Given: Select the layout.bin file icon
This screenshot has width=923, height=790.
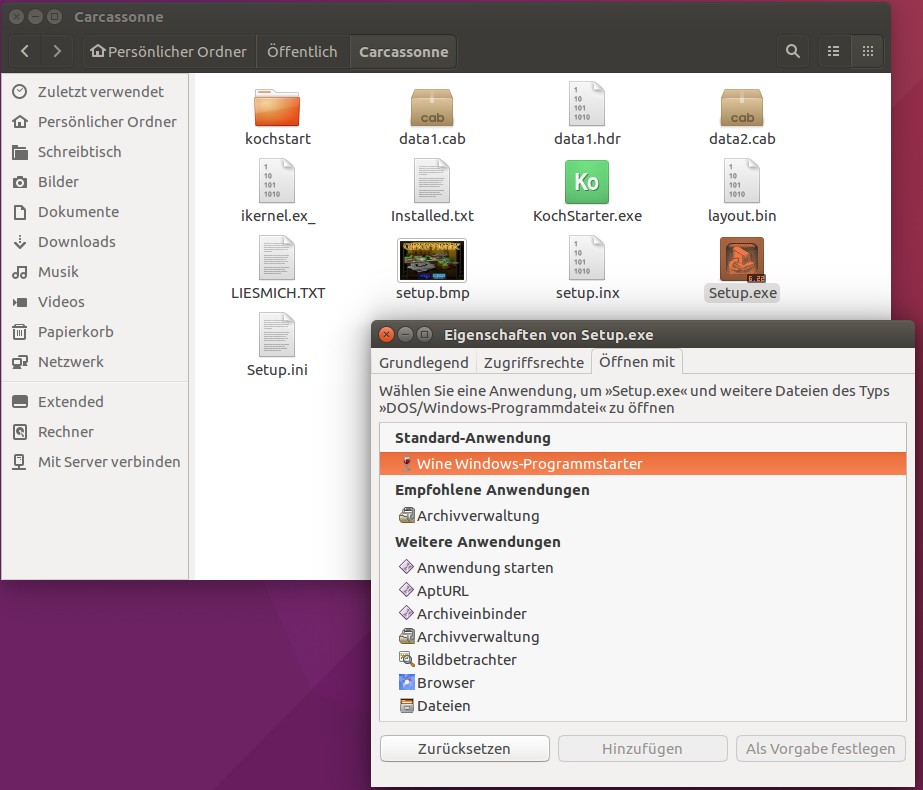Looking at the screenshot, I should coord(742,181).
